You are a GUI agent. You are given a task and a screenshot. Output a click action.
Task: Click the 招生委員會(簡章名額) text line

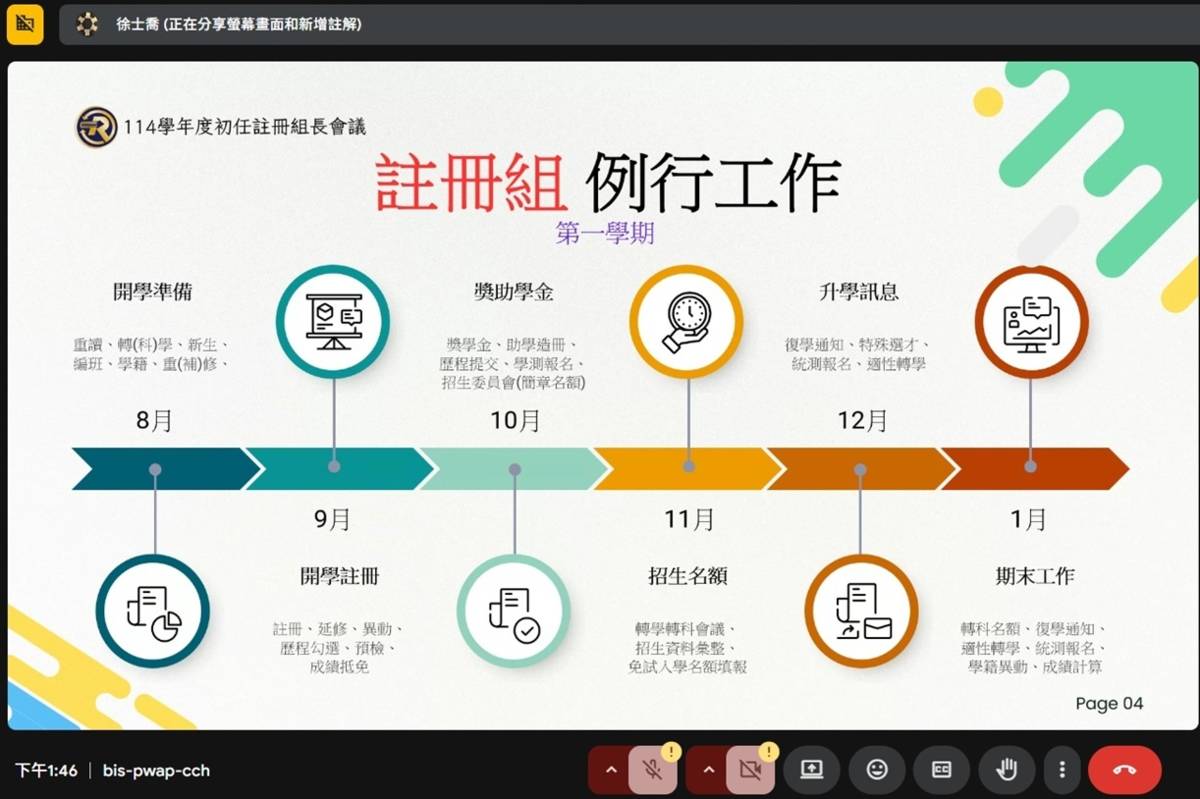click(x=514, y=382)
